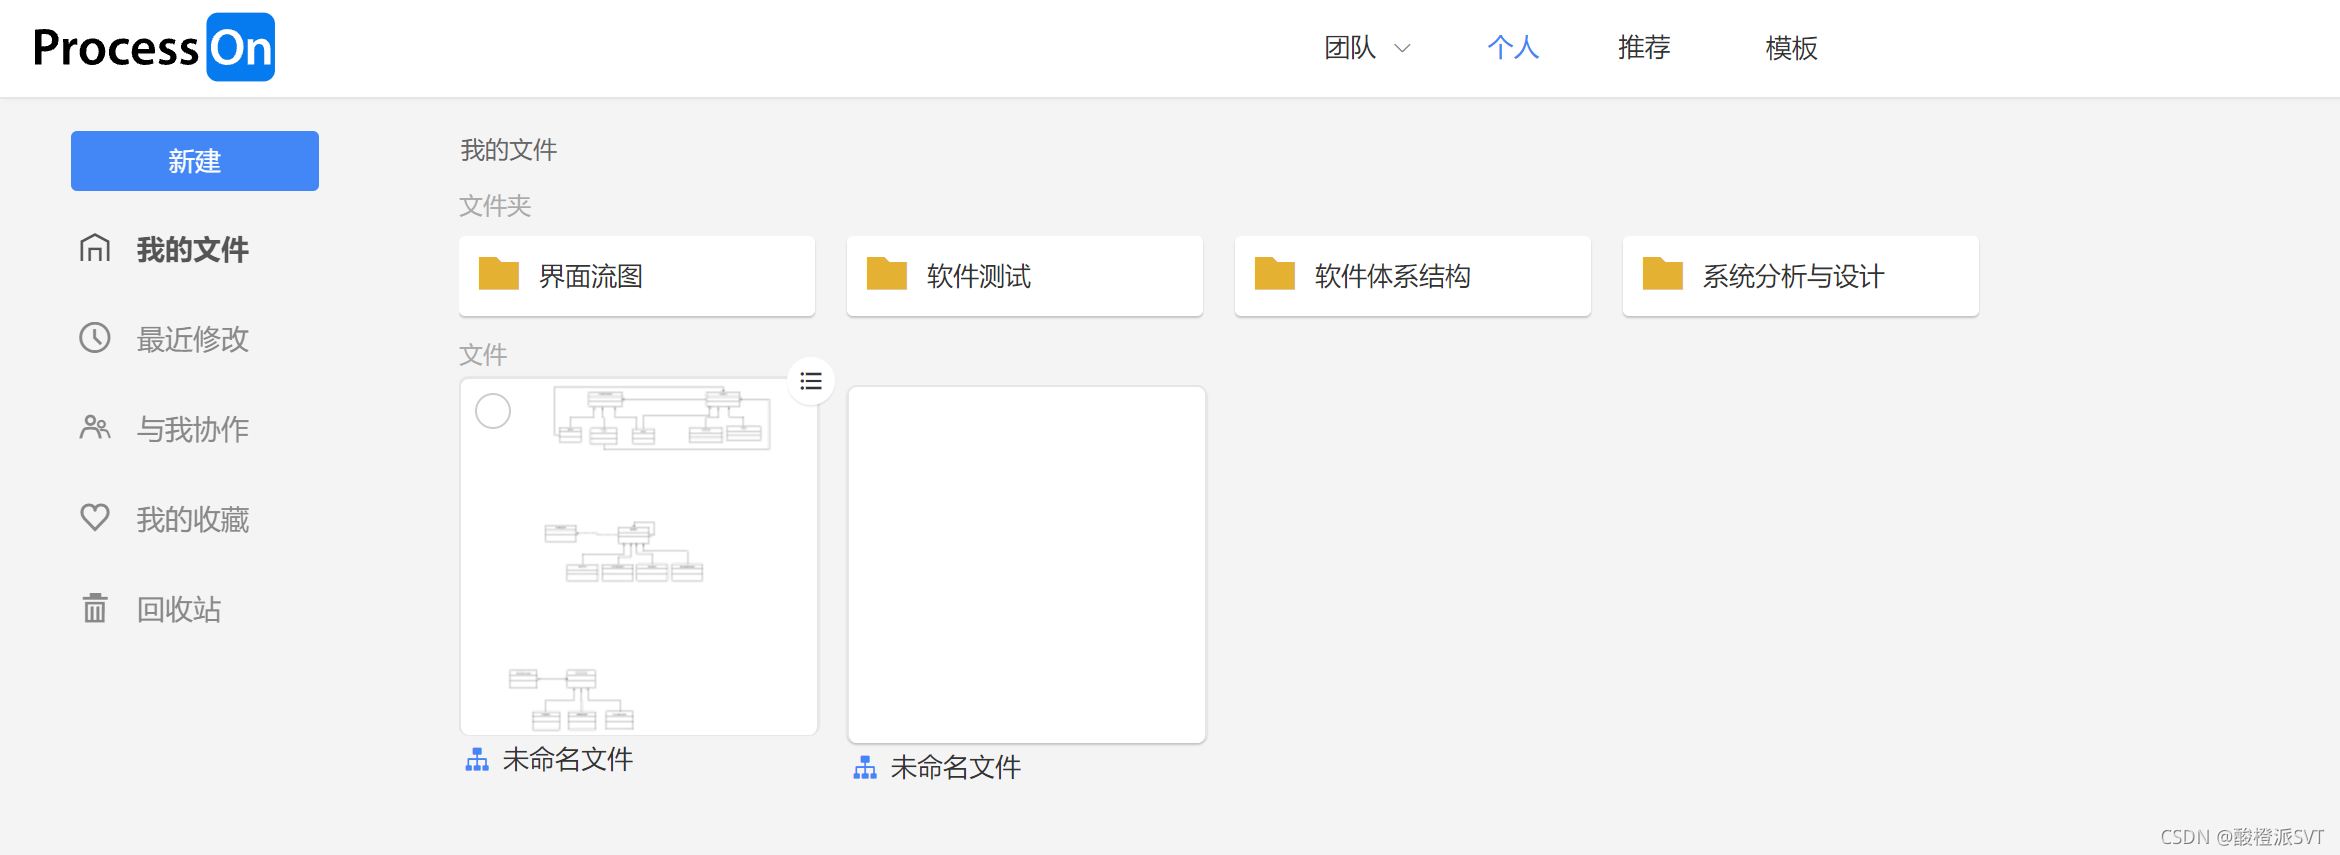Switch to the 推荐 tab

coord(1644,48)
